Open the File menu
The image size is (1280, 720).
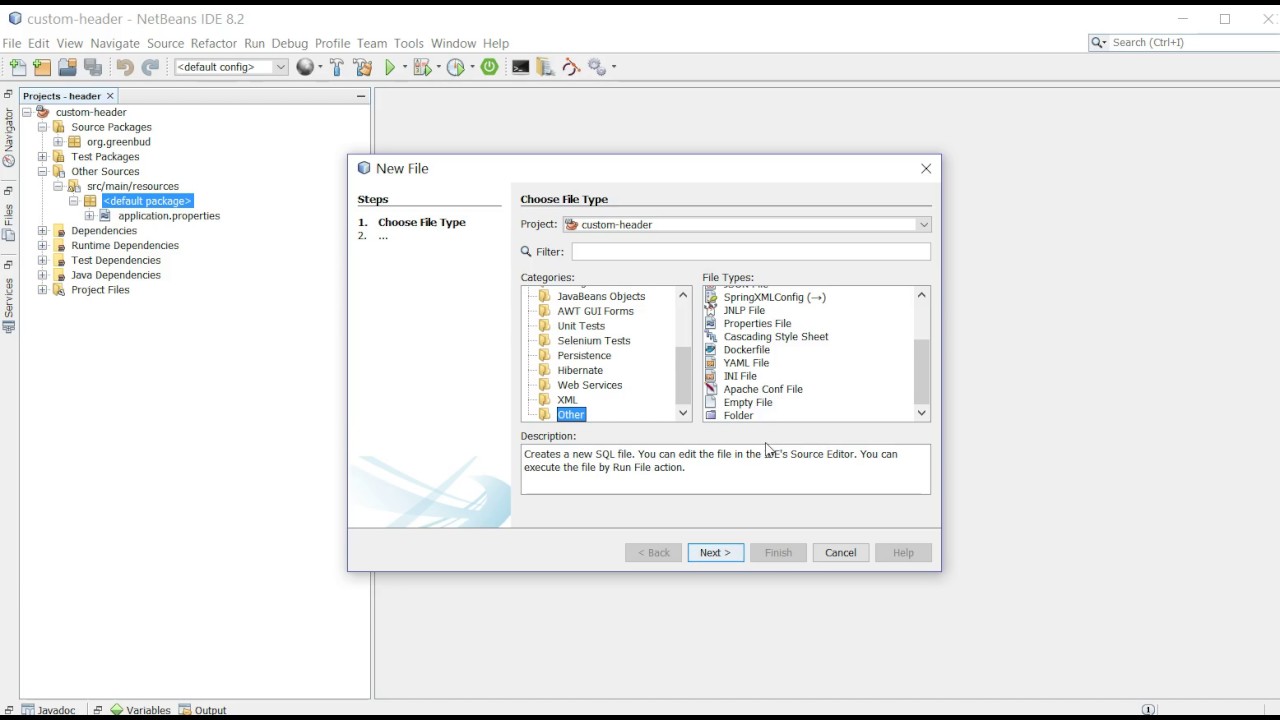[x=12, y=43]
